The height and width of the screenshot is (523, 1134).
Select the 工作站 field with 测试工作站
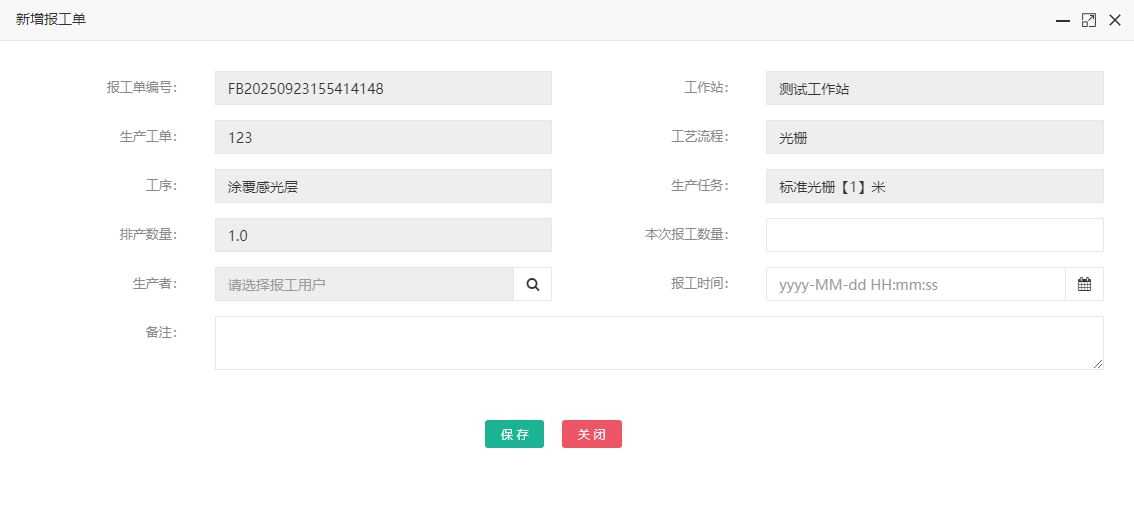[x=934, y=88]
